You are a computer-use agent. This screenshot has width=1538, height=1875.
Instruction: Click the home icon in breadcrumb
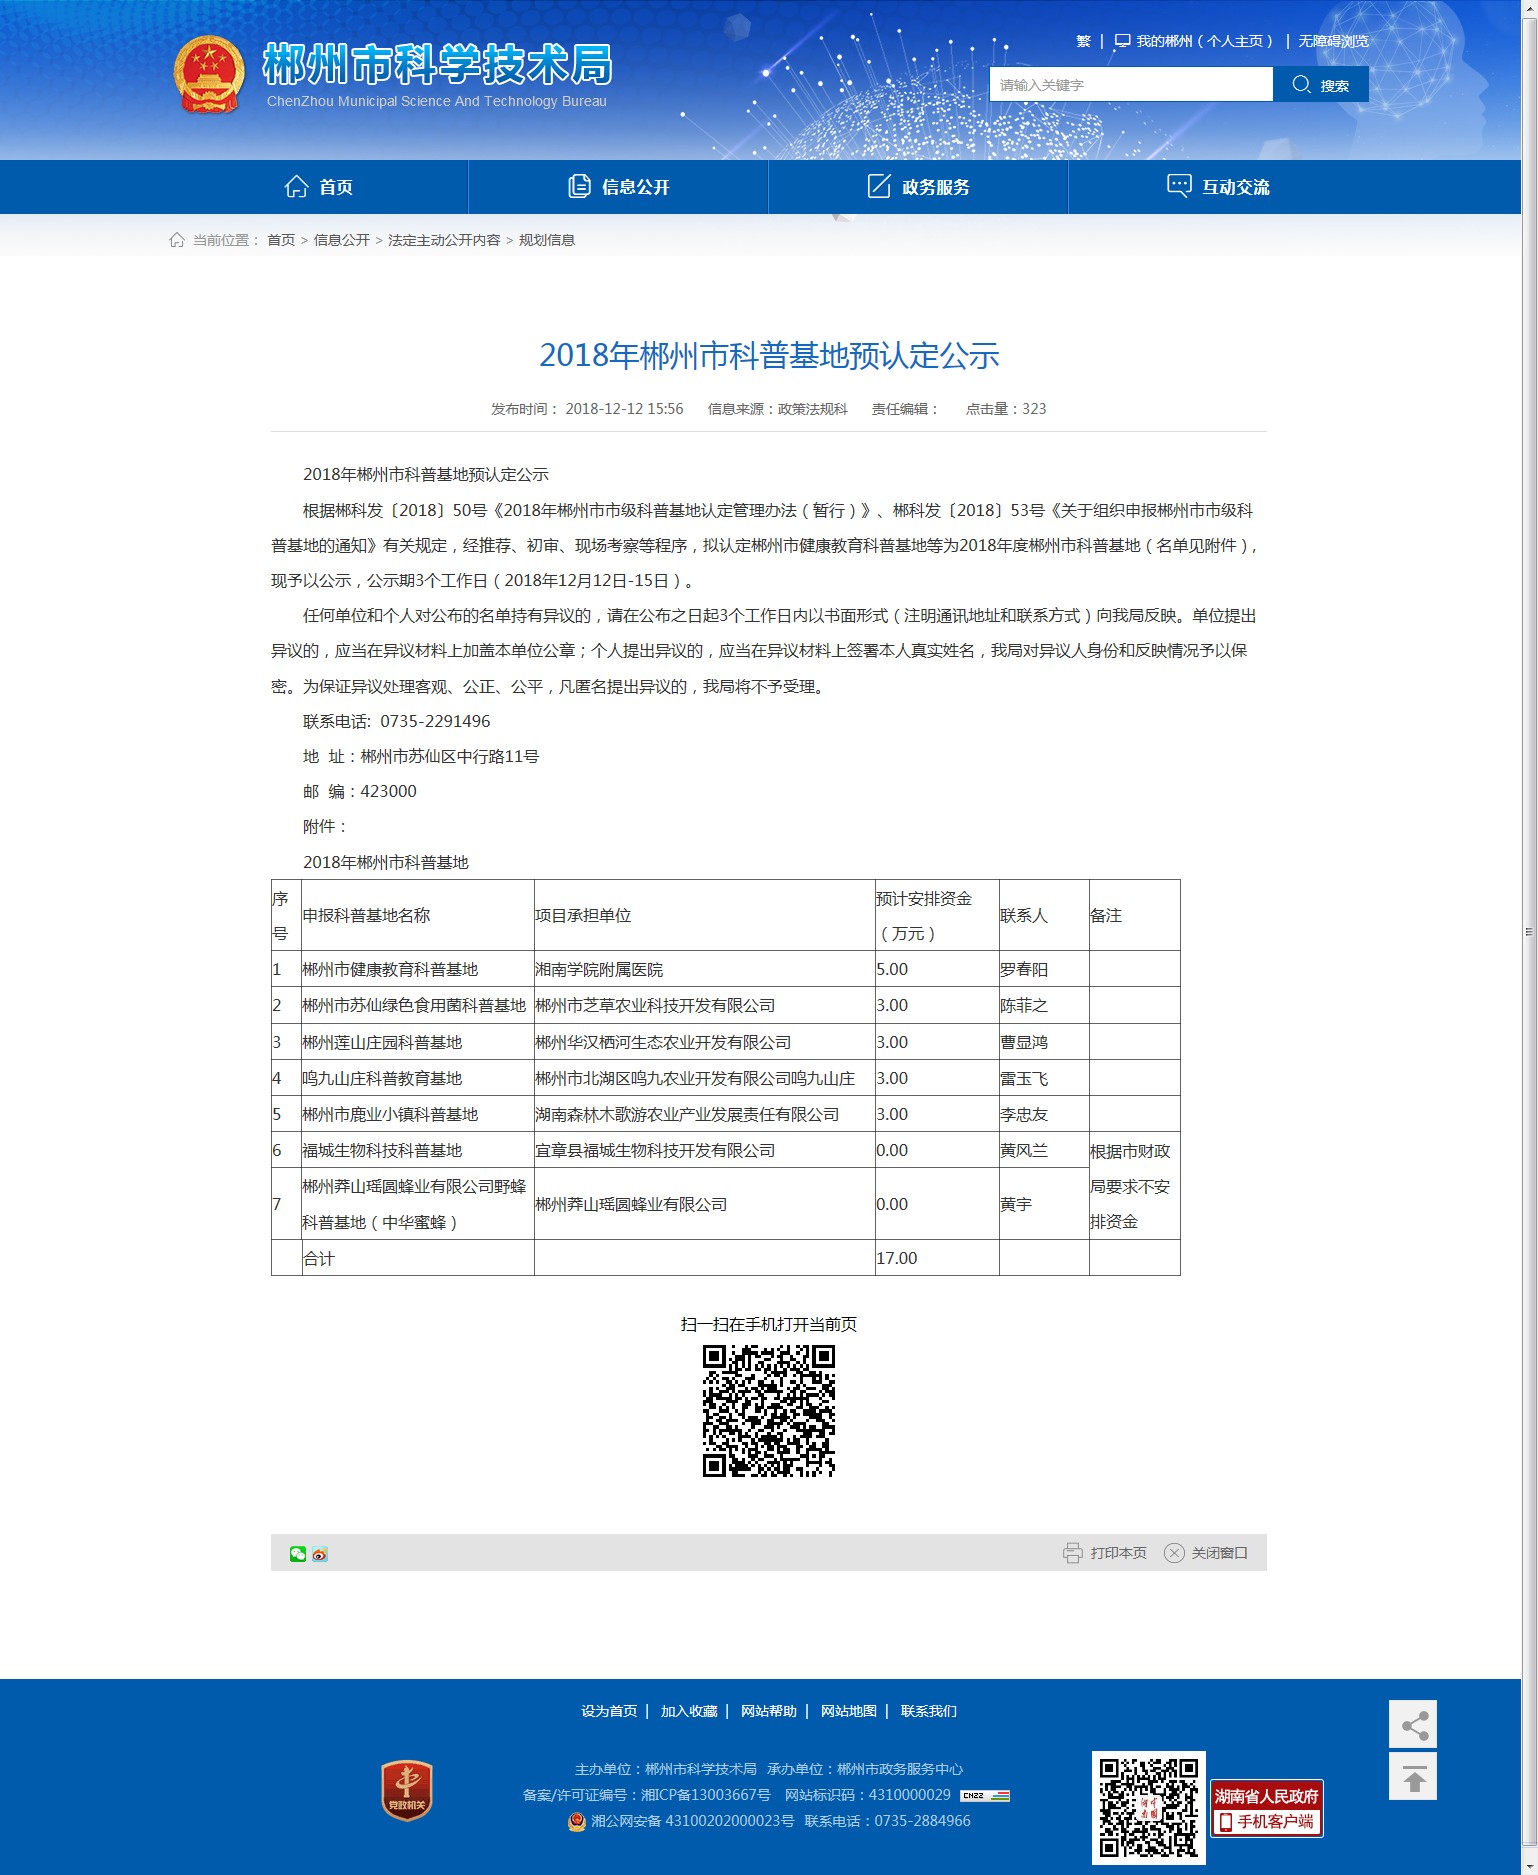pos(177,240)
